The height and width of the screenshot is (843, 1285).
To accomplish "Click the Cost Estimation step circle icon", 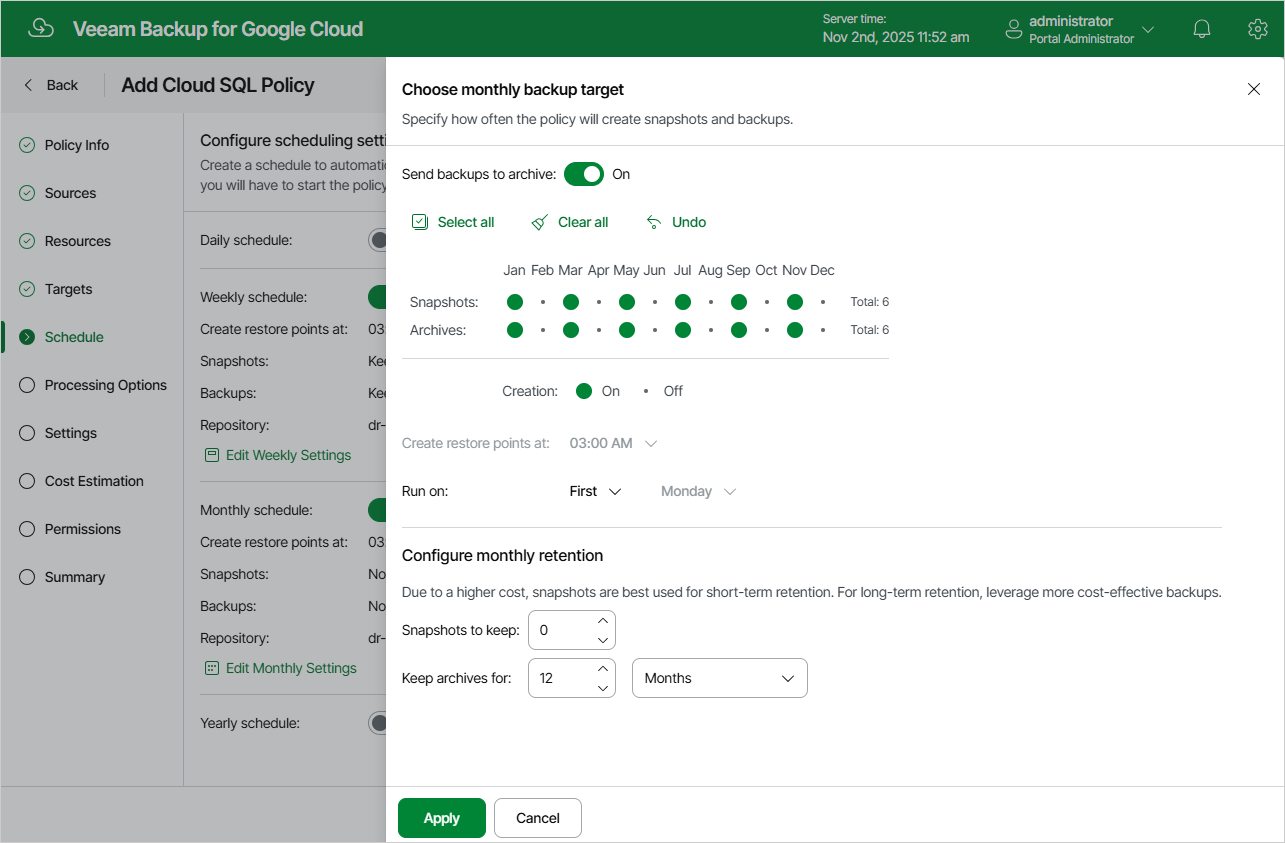I will [x=27, y=481].
